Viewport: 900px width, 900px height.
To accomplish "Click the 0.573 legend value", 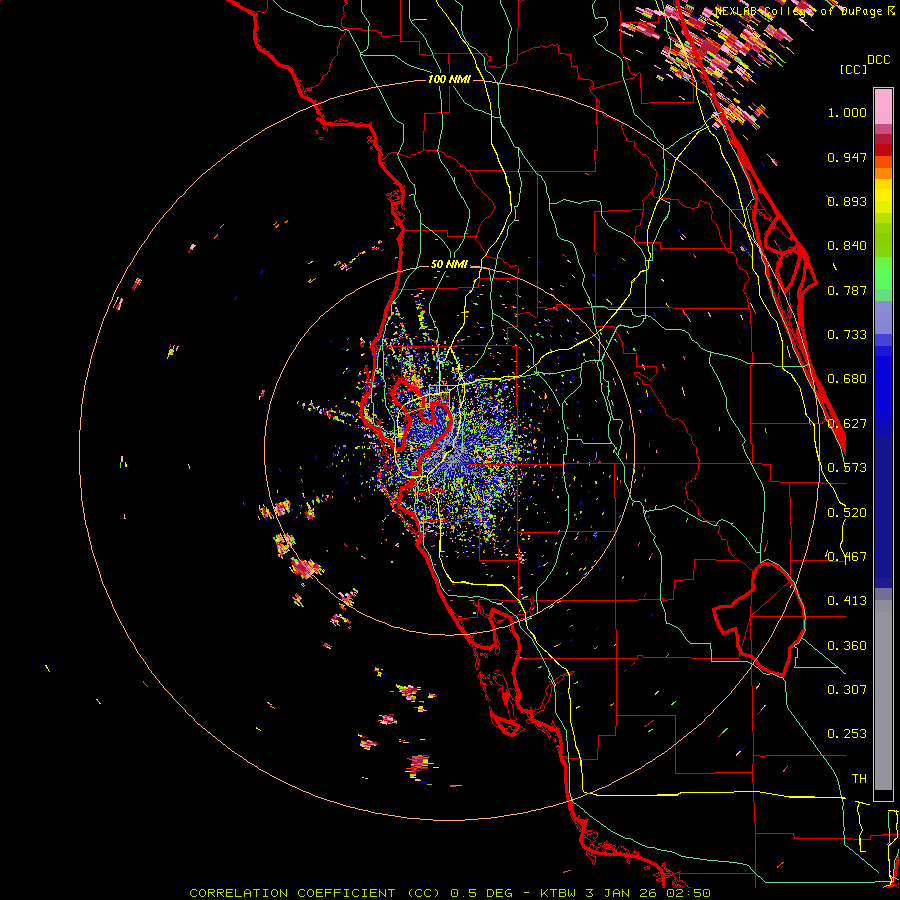I will tap(847, 468).
